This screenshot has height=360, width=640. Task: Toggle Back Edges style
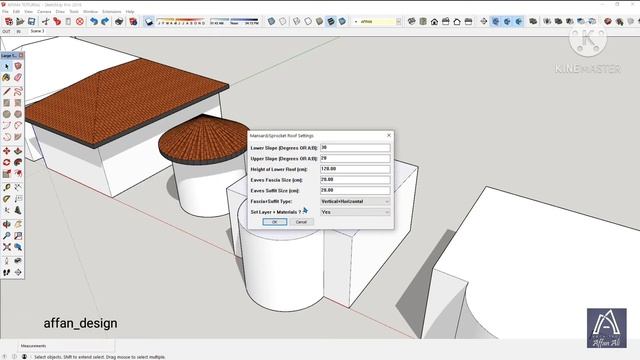click(x=283, y=21)
